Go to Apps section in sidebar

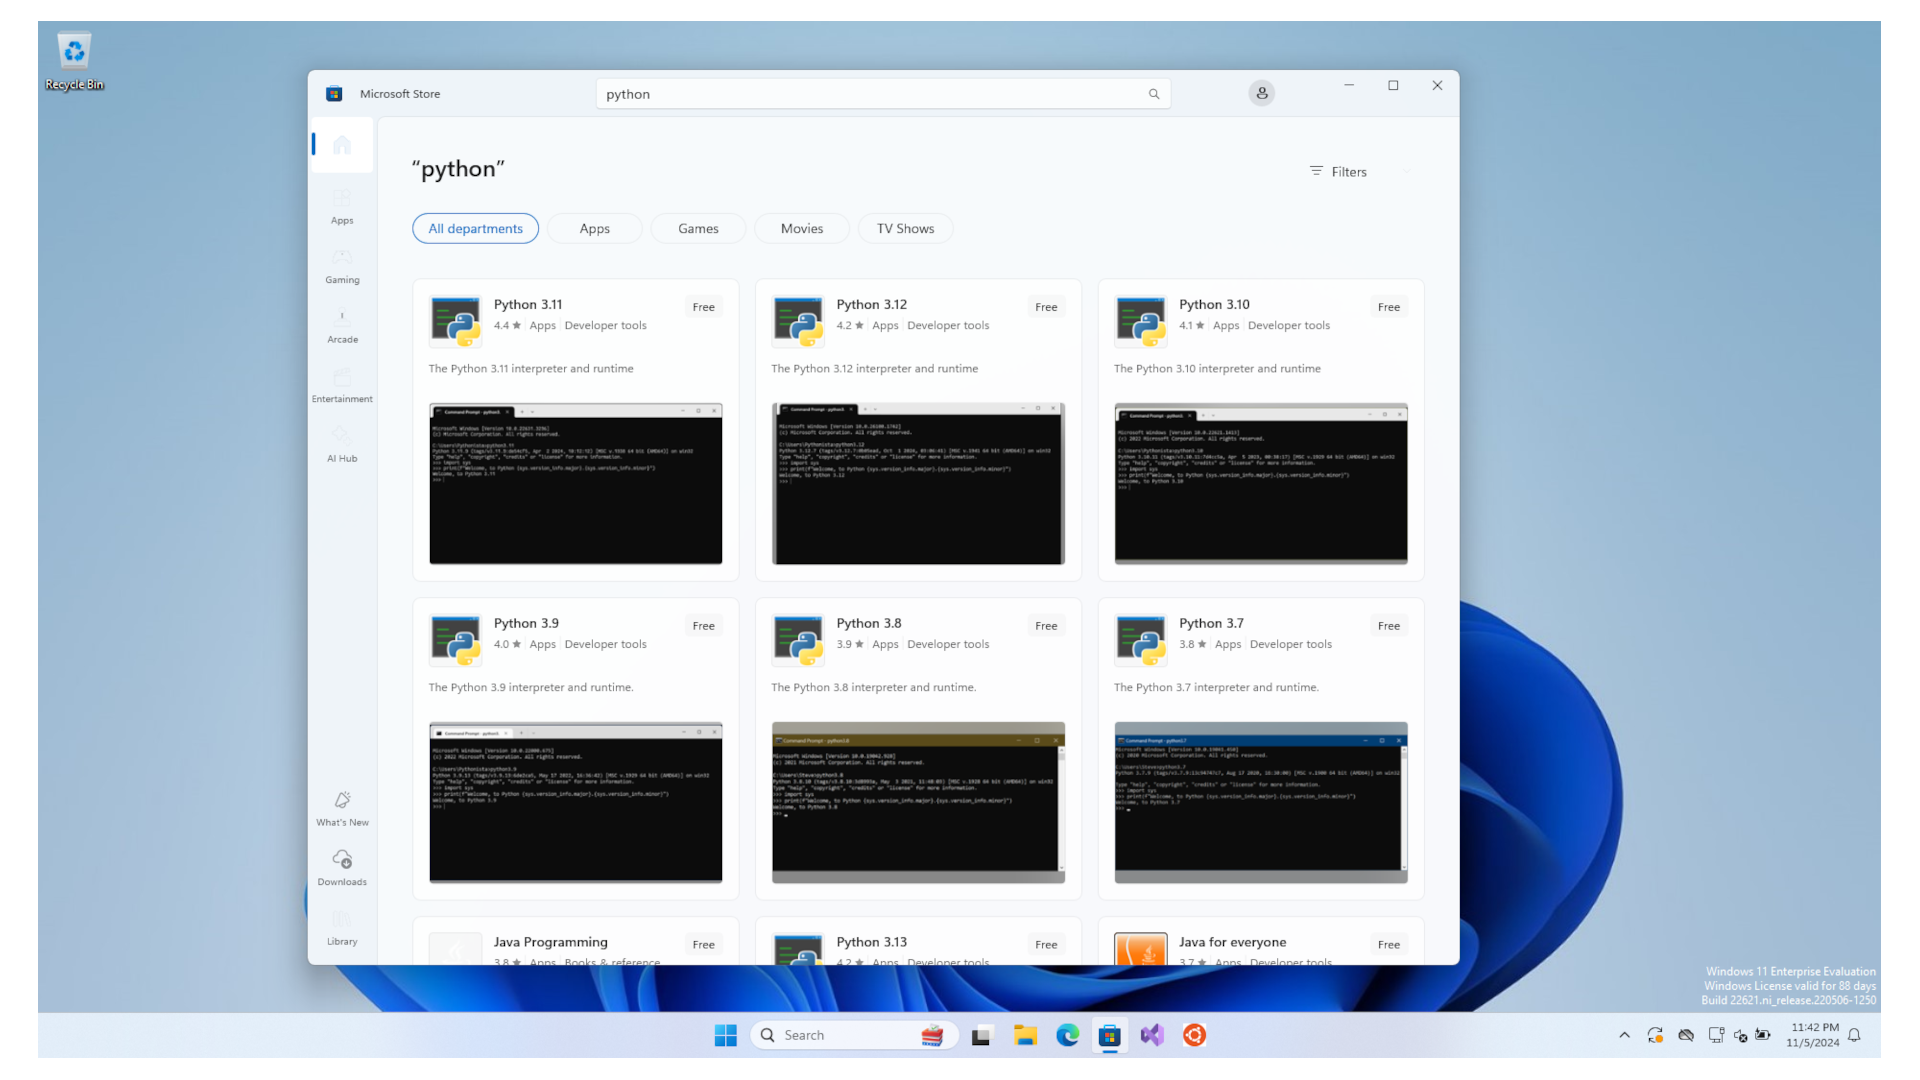(x=342, y=205)
